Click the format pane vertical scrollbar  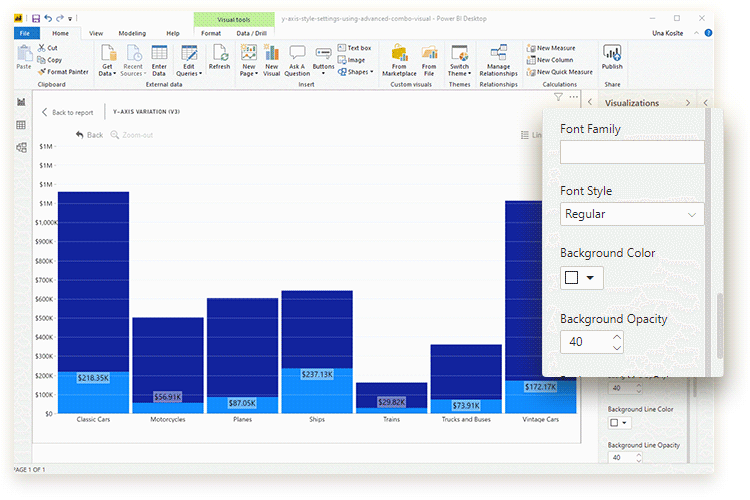(x=720, y=325)
